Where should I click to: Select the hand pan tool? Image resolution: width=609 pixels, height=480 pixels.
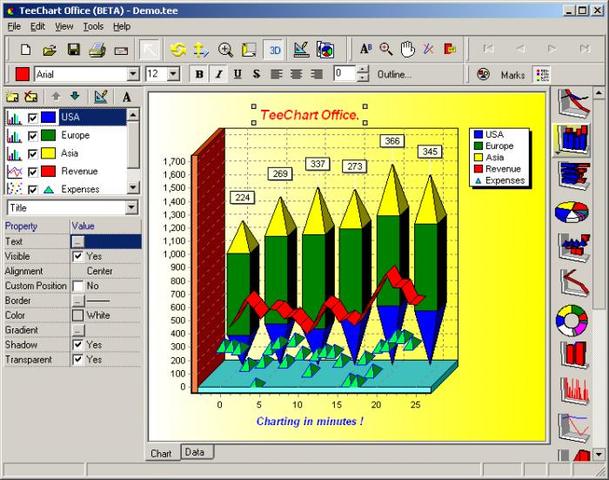[x=407, y=49]
